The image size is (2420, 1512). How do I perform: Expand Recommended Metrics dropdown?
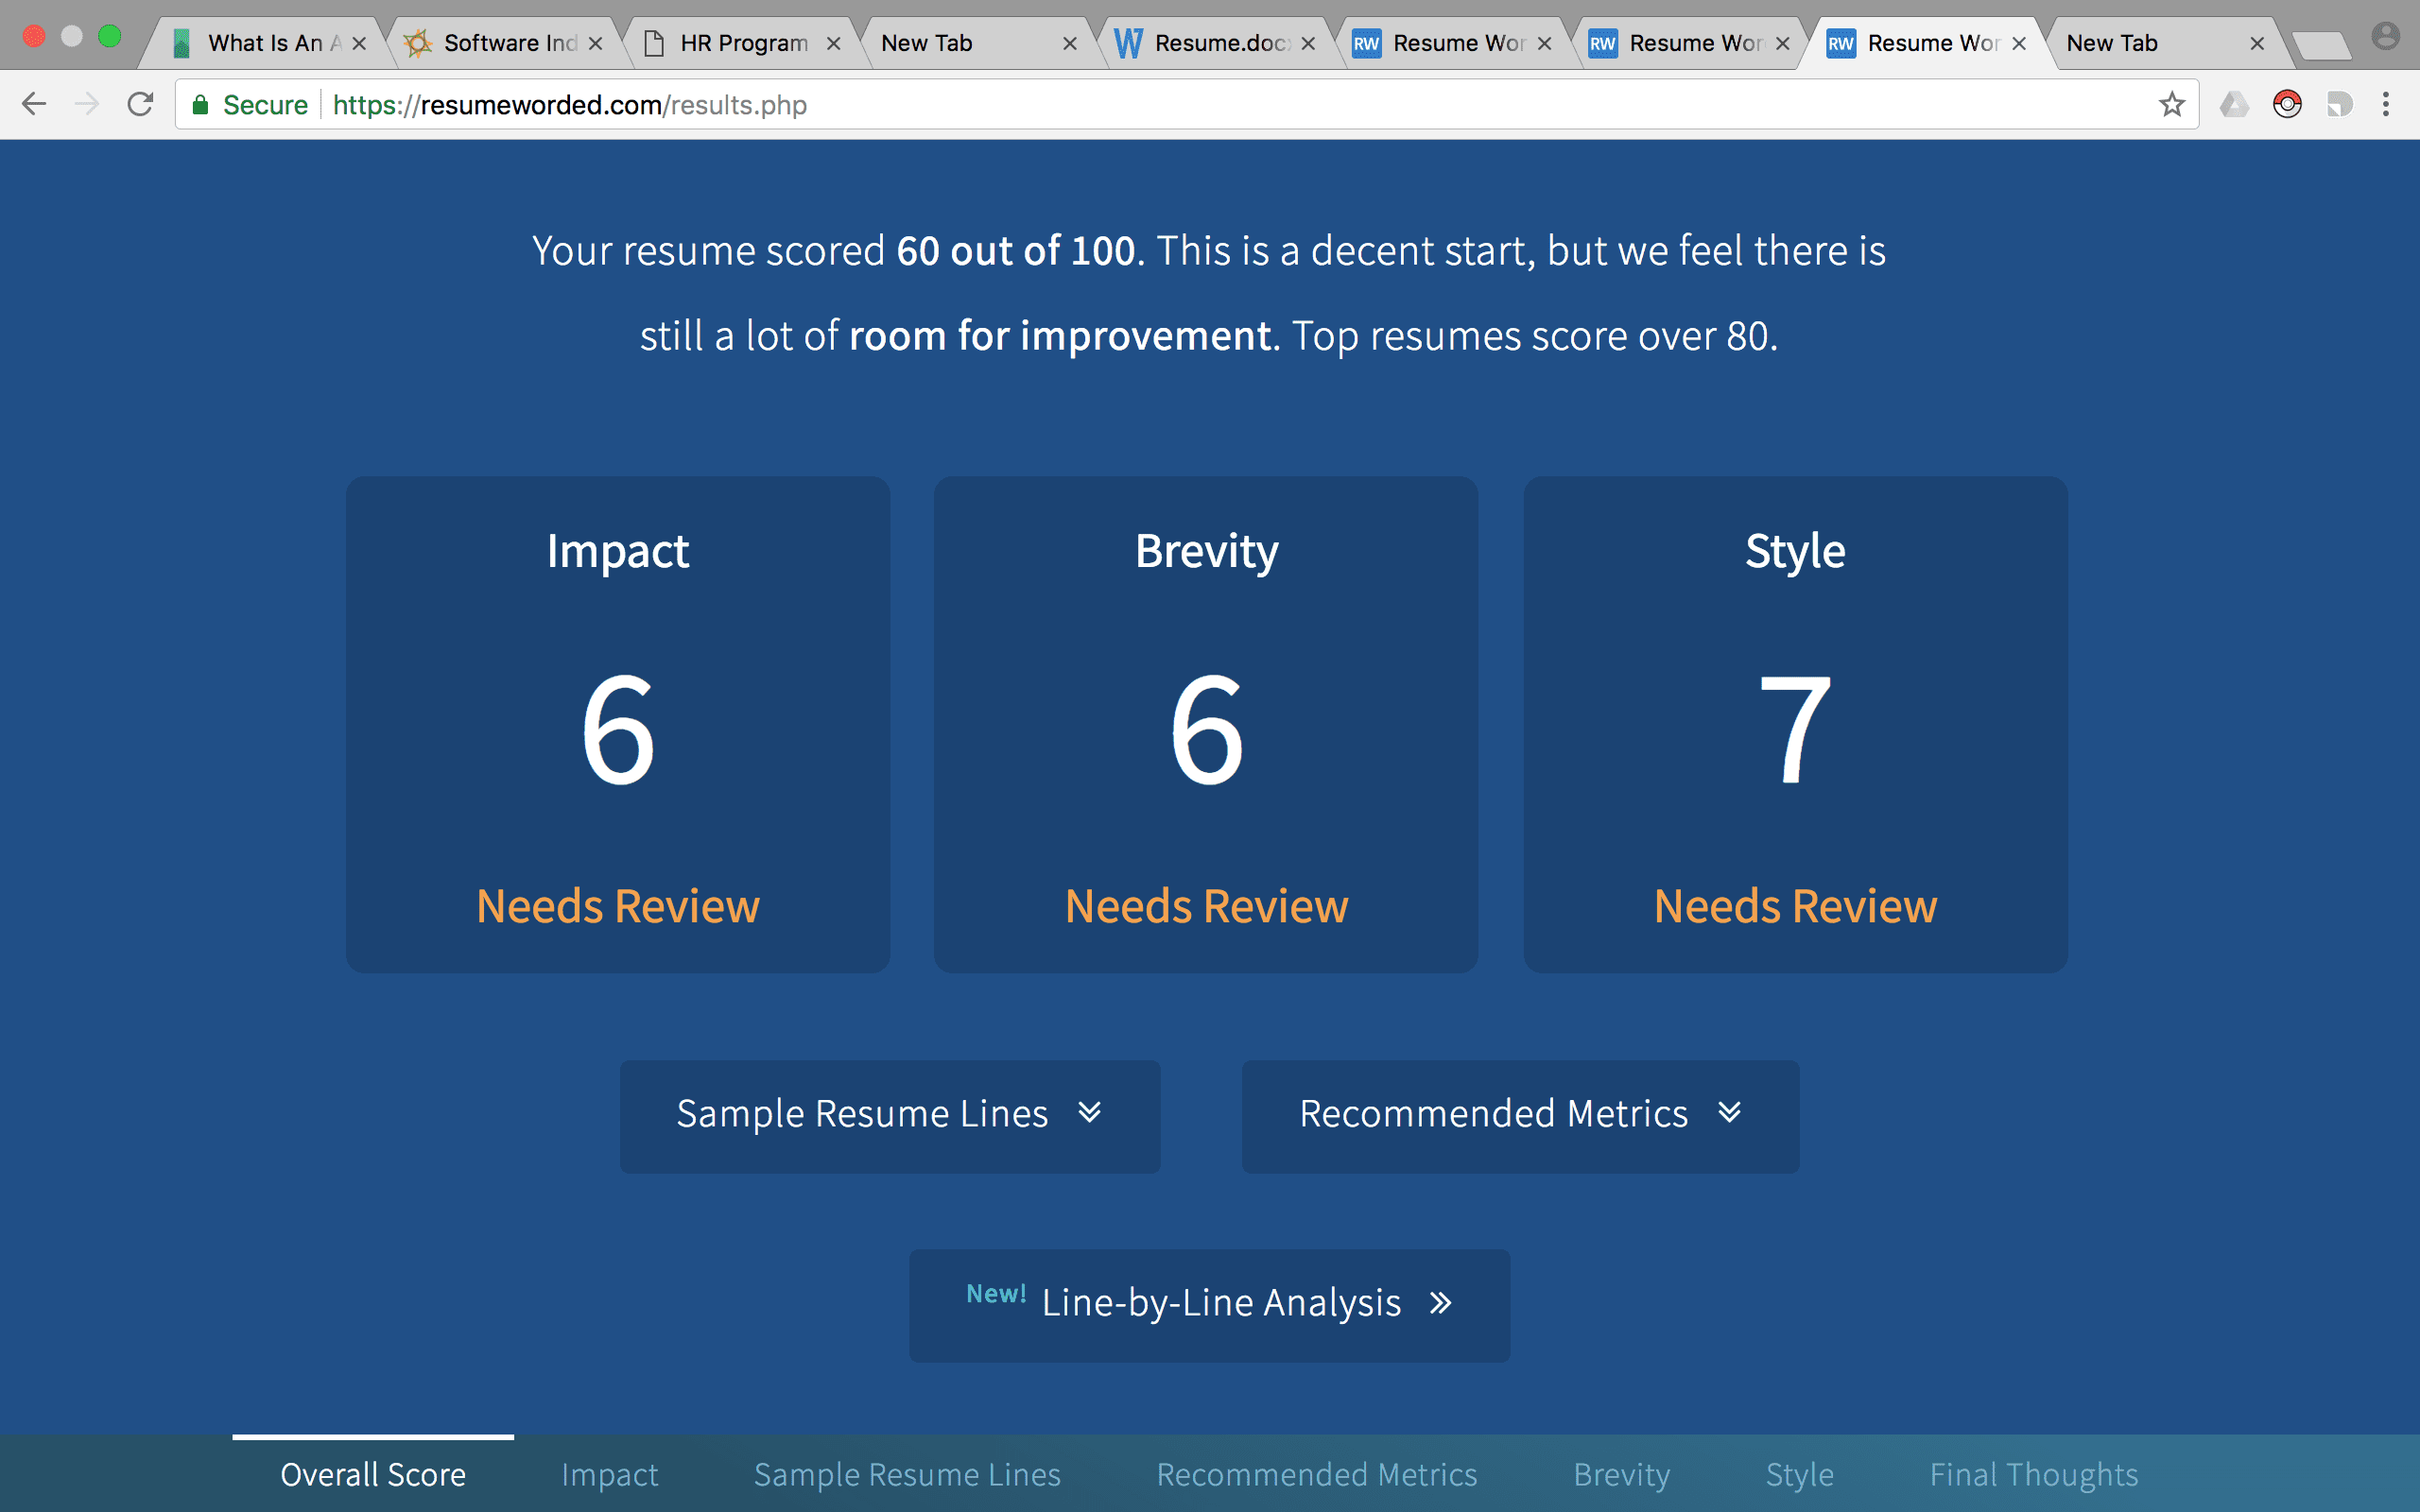pyautogui.click(x=1519, y=1115)
